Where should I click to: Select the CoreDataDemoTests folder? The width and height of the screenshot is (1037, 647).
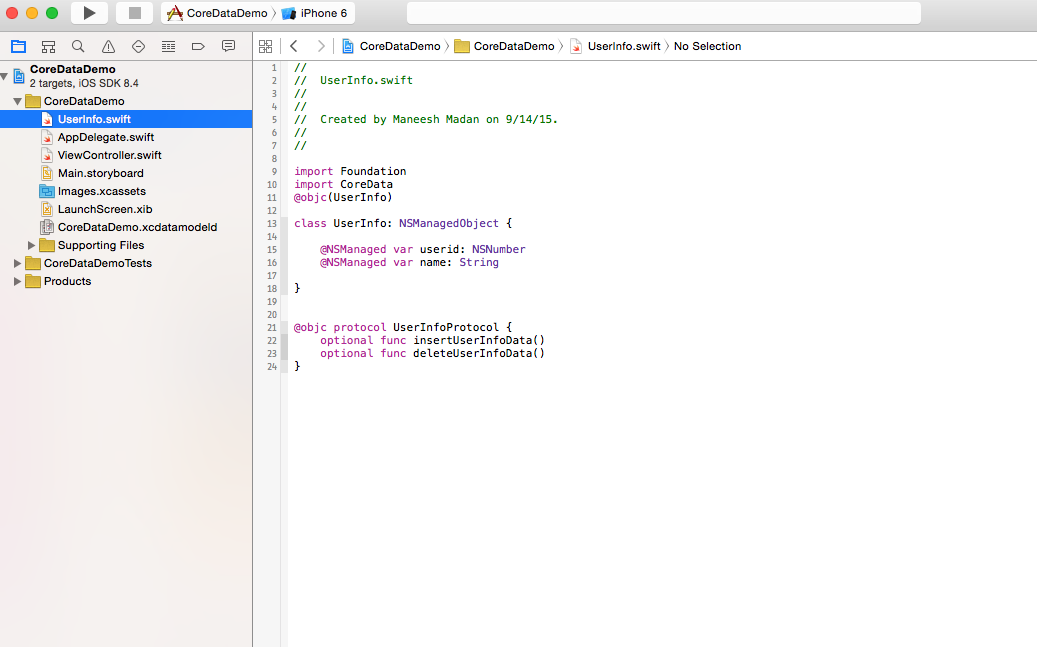click(97, 263)
